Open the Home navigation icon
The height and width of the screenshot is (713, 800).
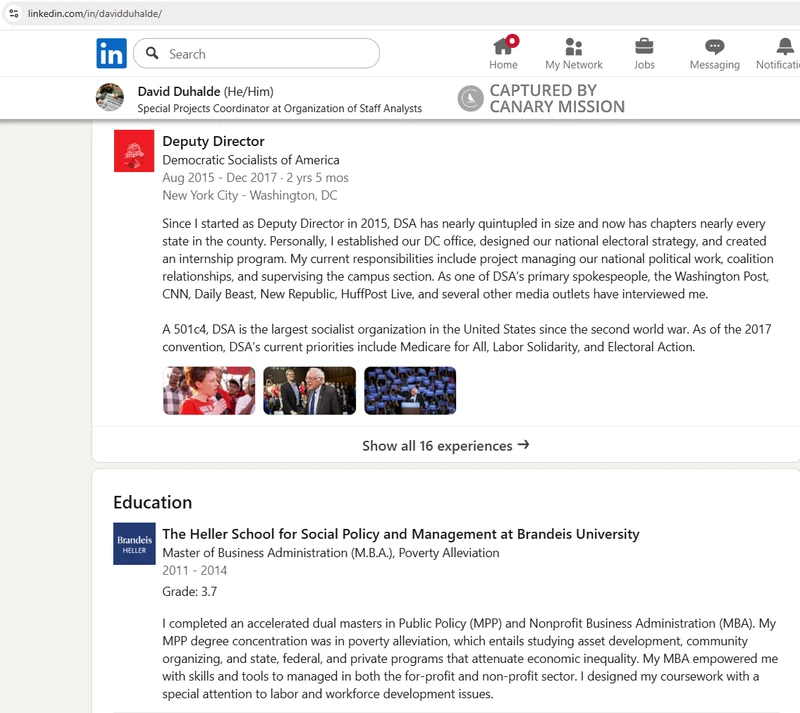pos(503,47)
